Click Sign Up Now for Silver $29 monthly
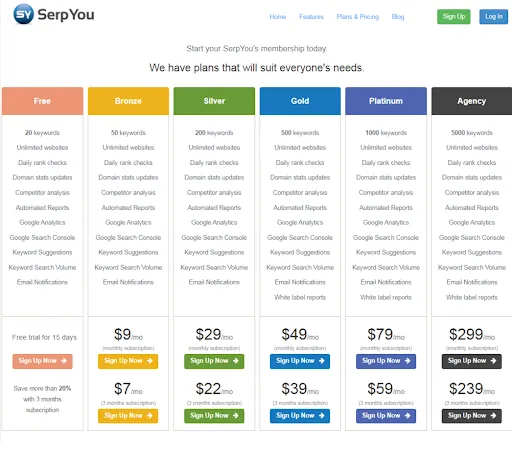Screen dimensions: 512x449 214,361
